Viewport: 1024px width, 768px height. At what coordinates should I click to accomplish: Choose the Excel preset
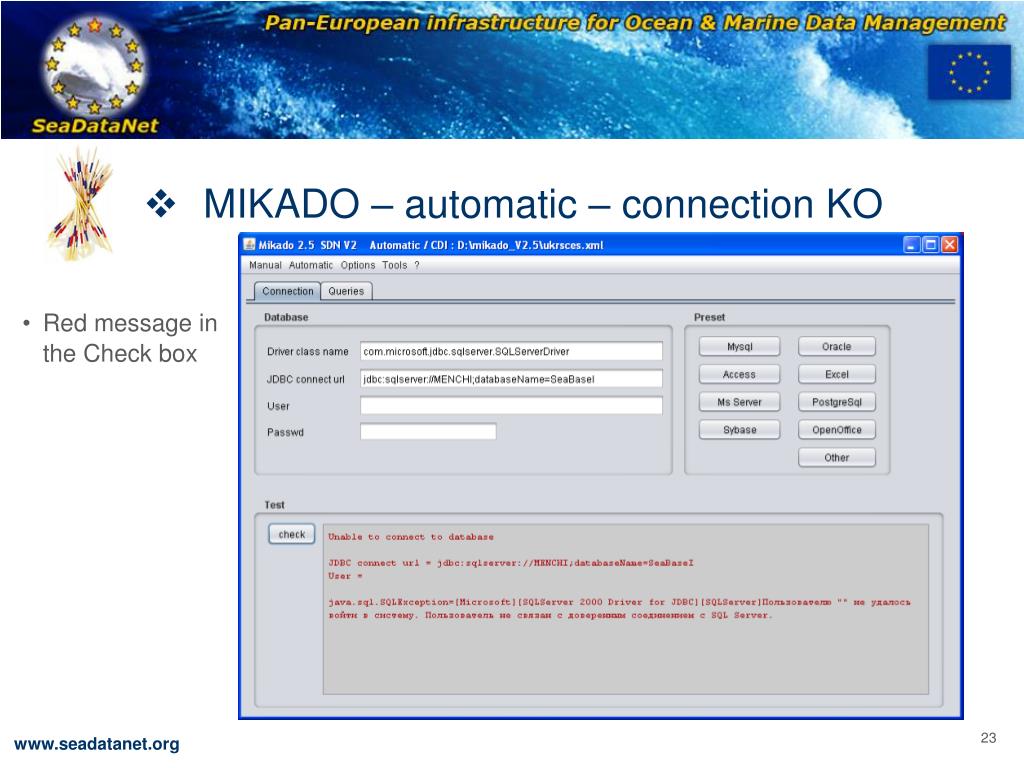pyautogui.click(x=837, y=375)
